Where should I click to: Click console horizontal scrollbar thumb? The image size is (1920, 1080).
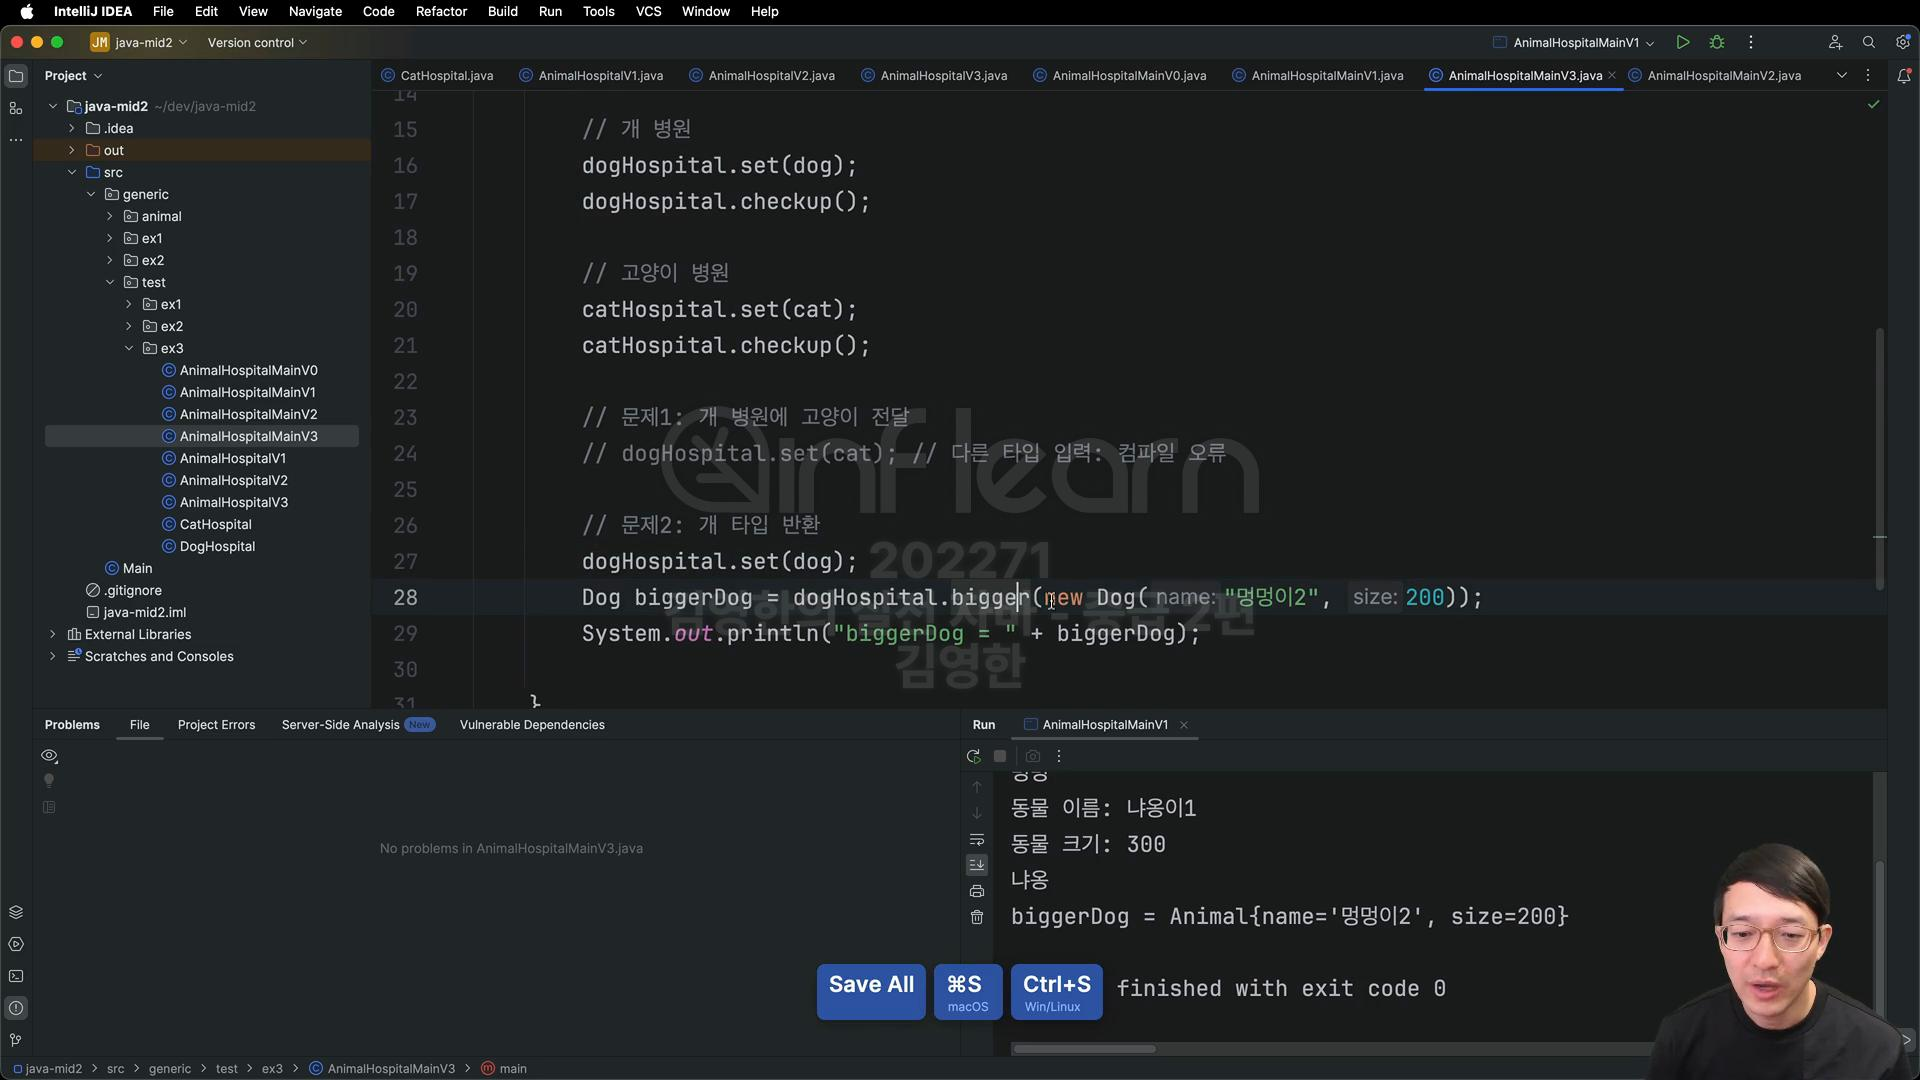pyautogui.click(x=1084, y=1049)
